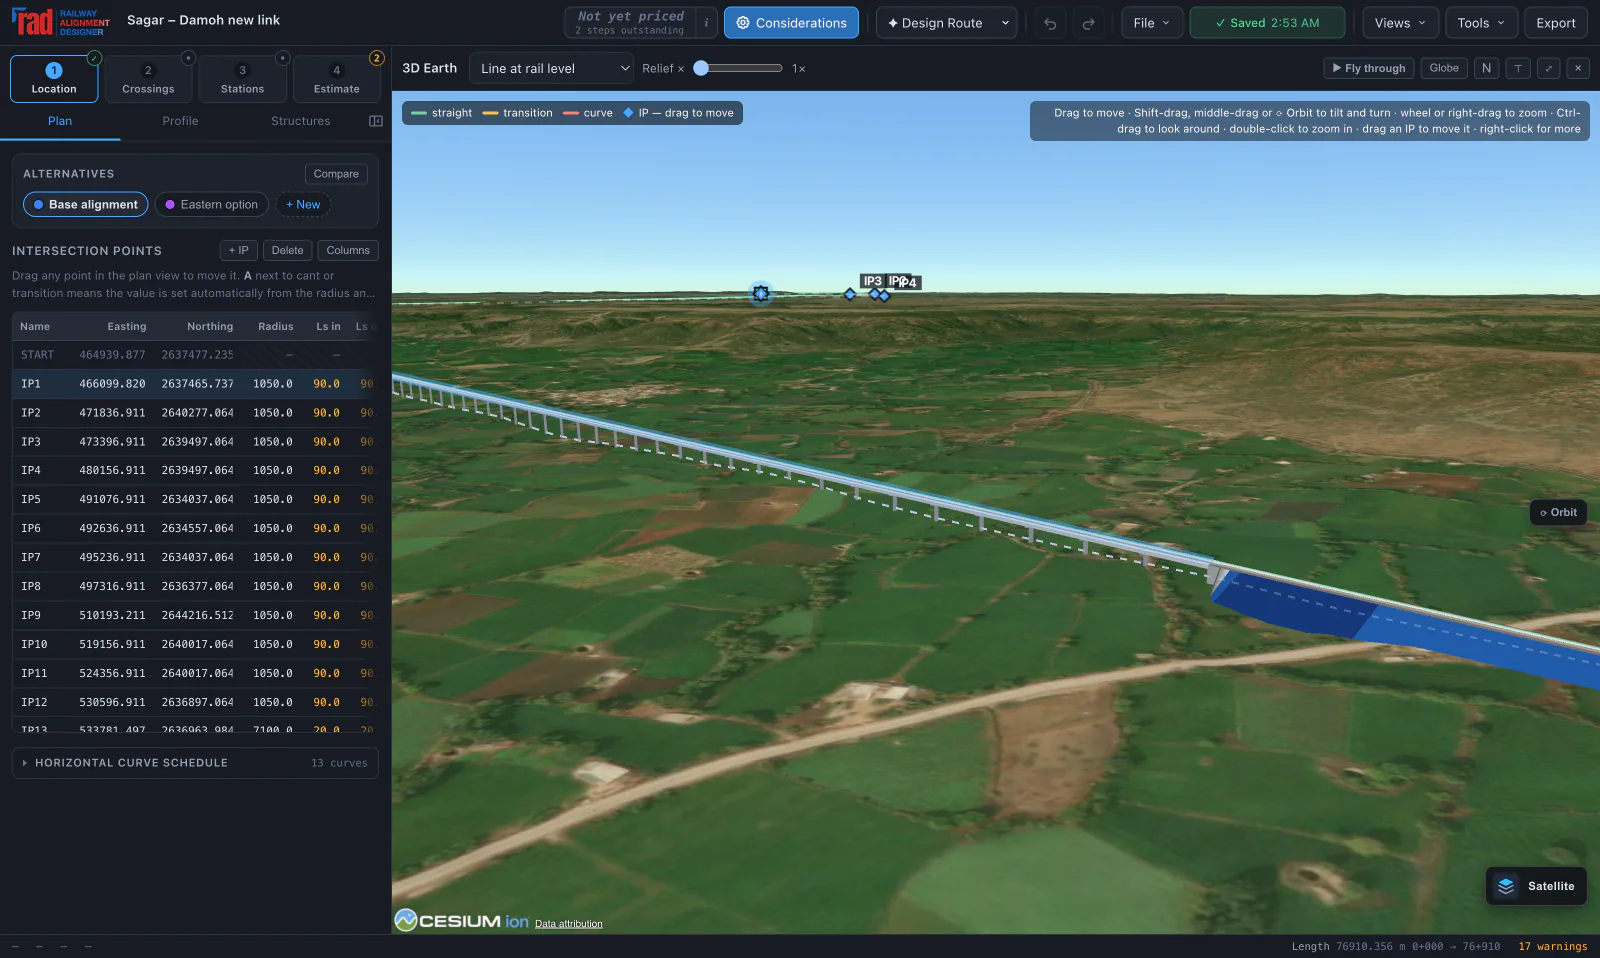The height and width of the screenshot is (958, 1600).
Task: Click the Satellite layers button
Action: point(1536,886)
